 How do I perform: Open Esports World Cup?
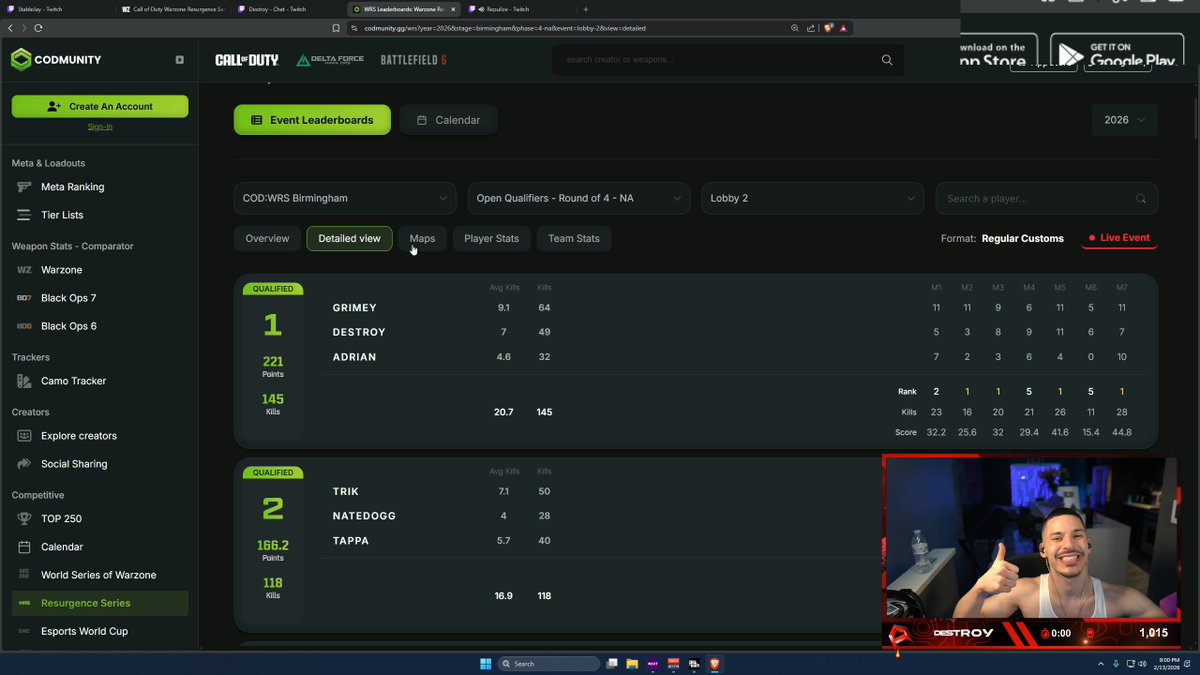(84, 631)
